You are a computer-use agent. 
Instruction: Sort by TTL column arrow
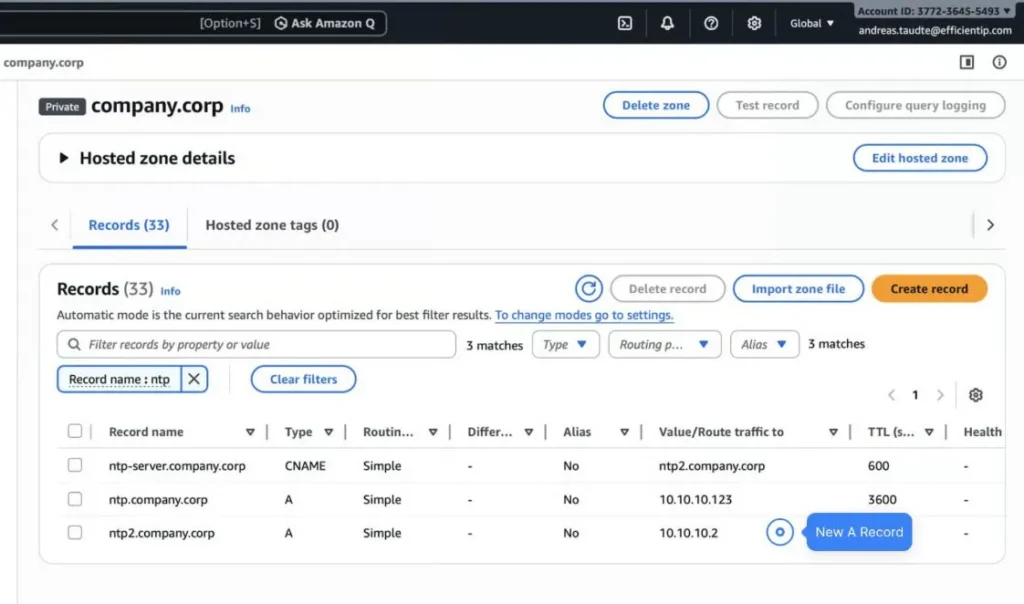pyautogui.click(x=929, y=432)
